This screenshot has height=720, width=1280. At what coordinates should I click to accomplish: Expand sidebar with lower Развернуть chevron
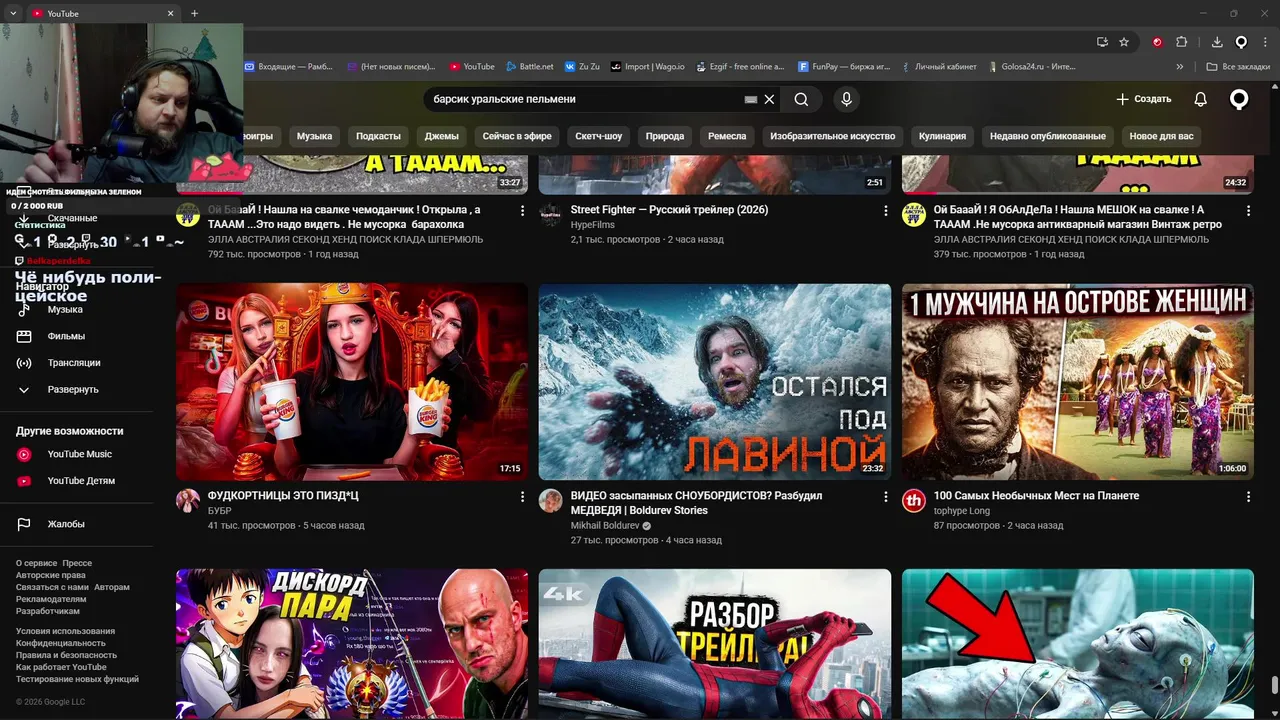pos(73,390)
